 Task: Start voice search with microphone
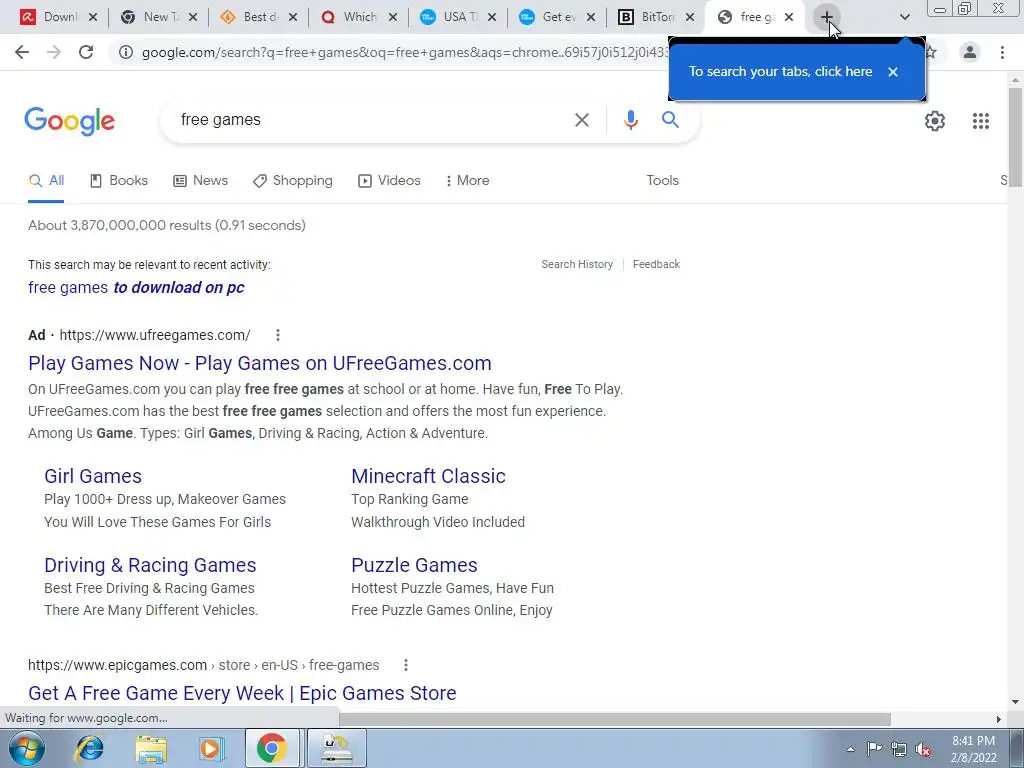click(x=630, y=120)
